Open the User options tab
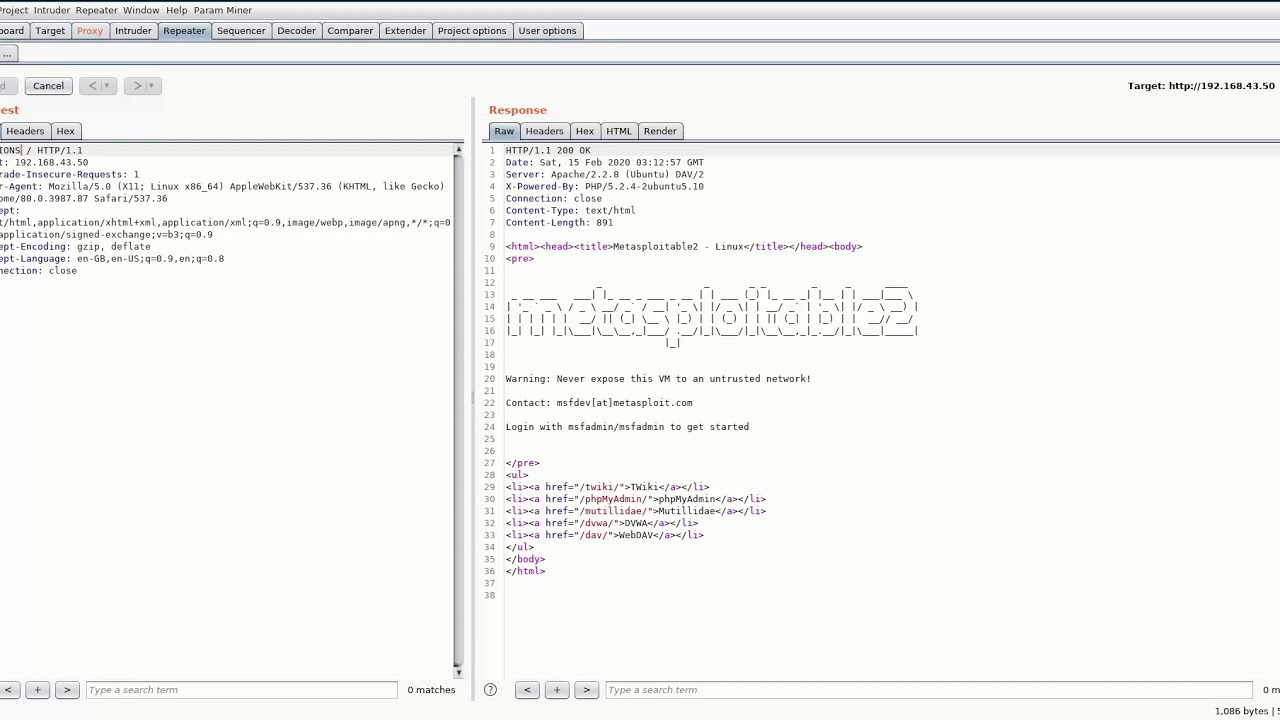Screen dimensions: 1280x720 point(547,31)
